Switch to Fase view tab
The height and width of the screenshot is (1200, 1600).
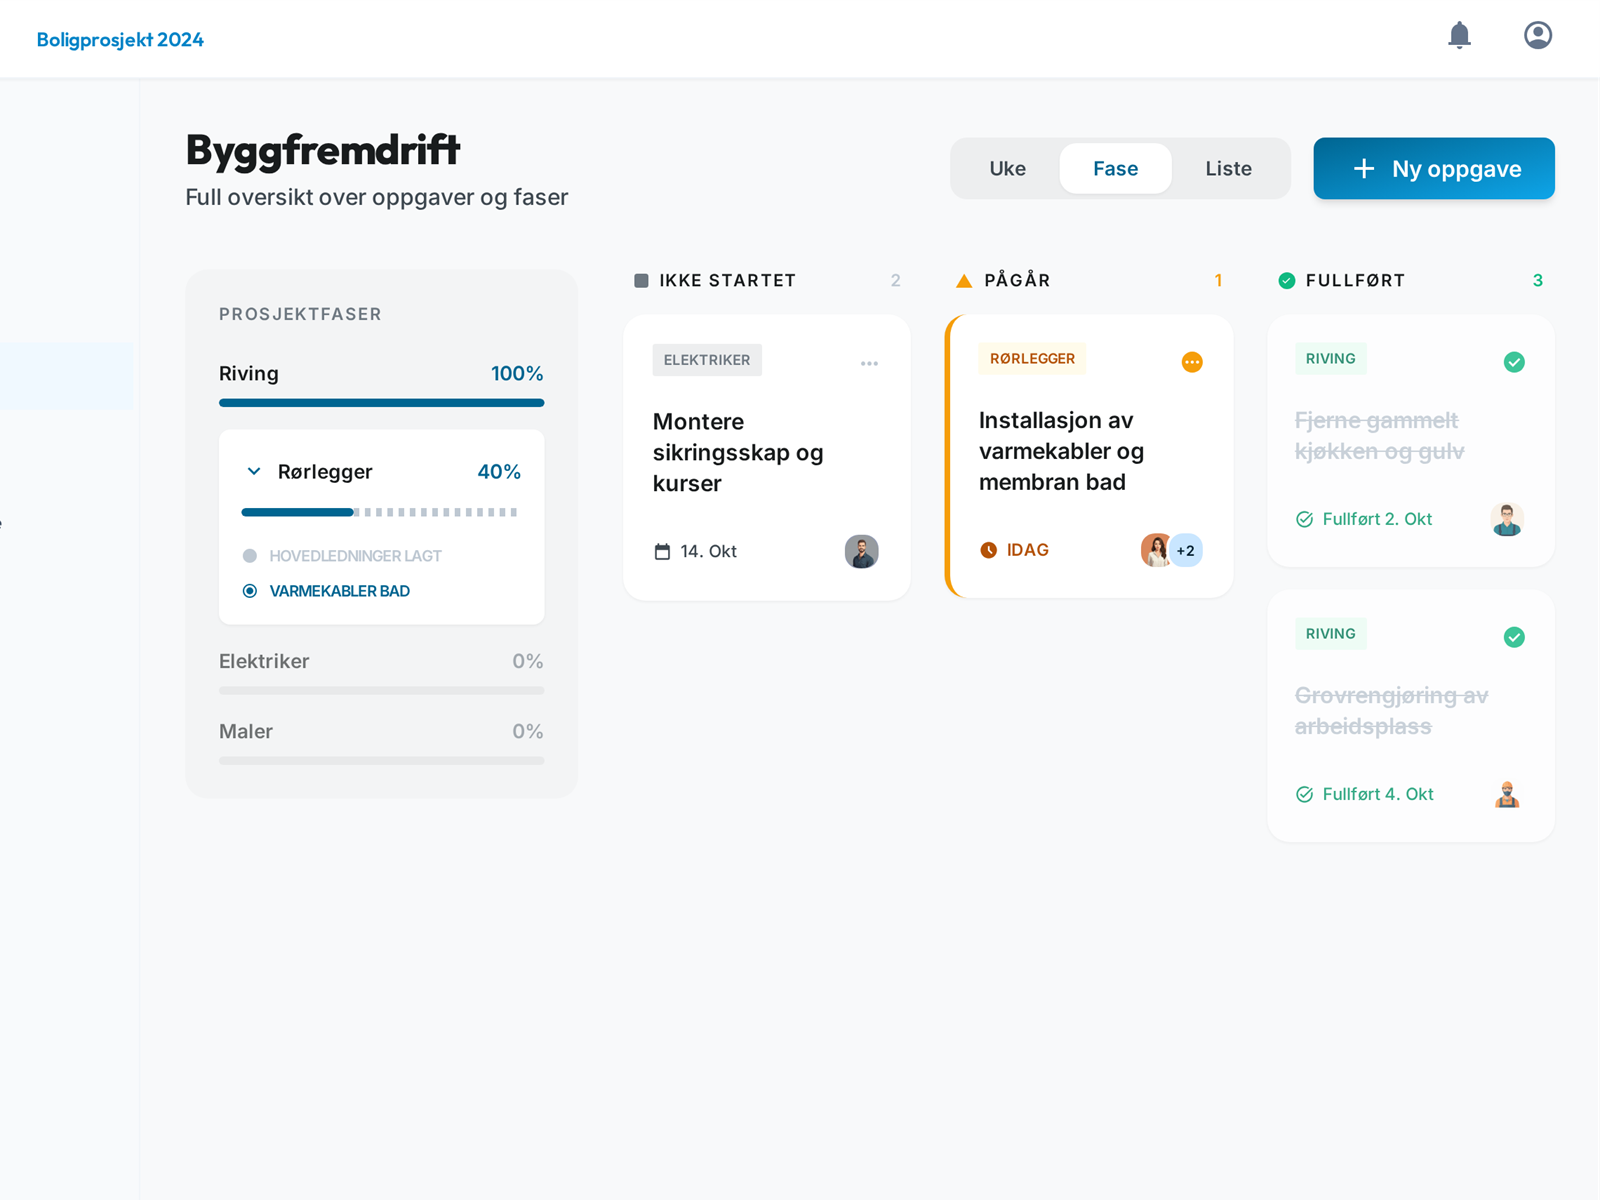click(1115, 168)
